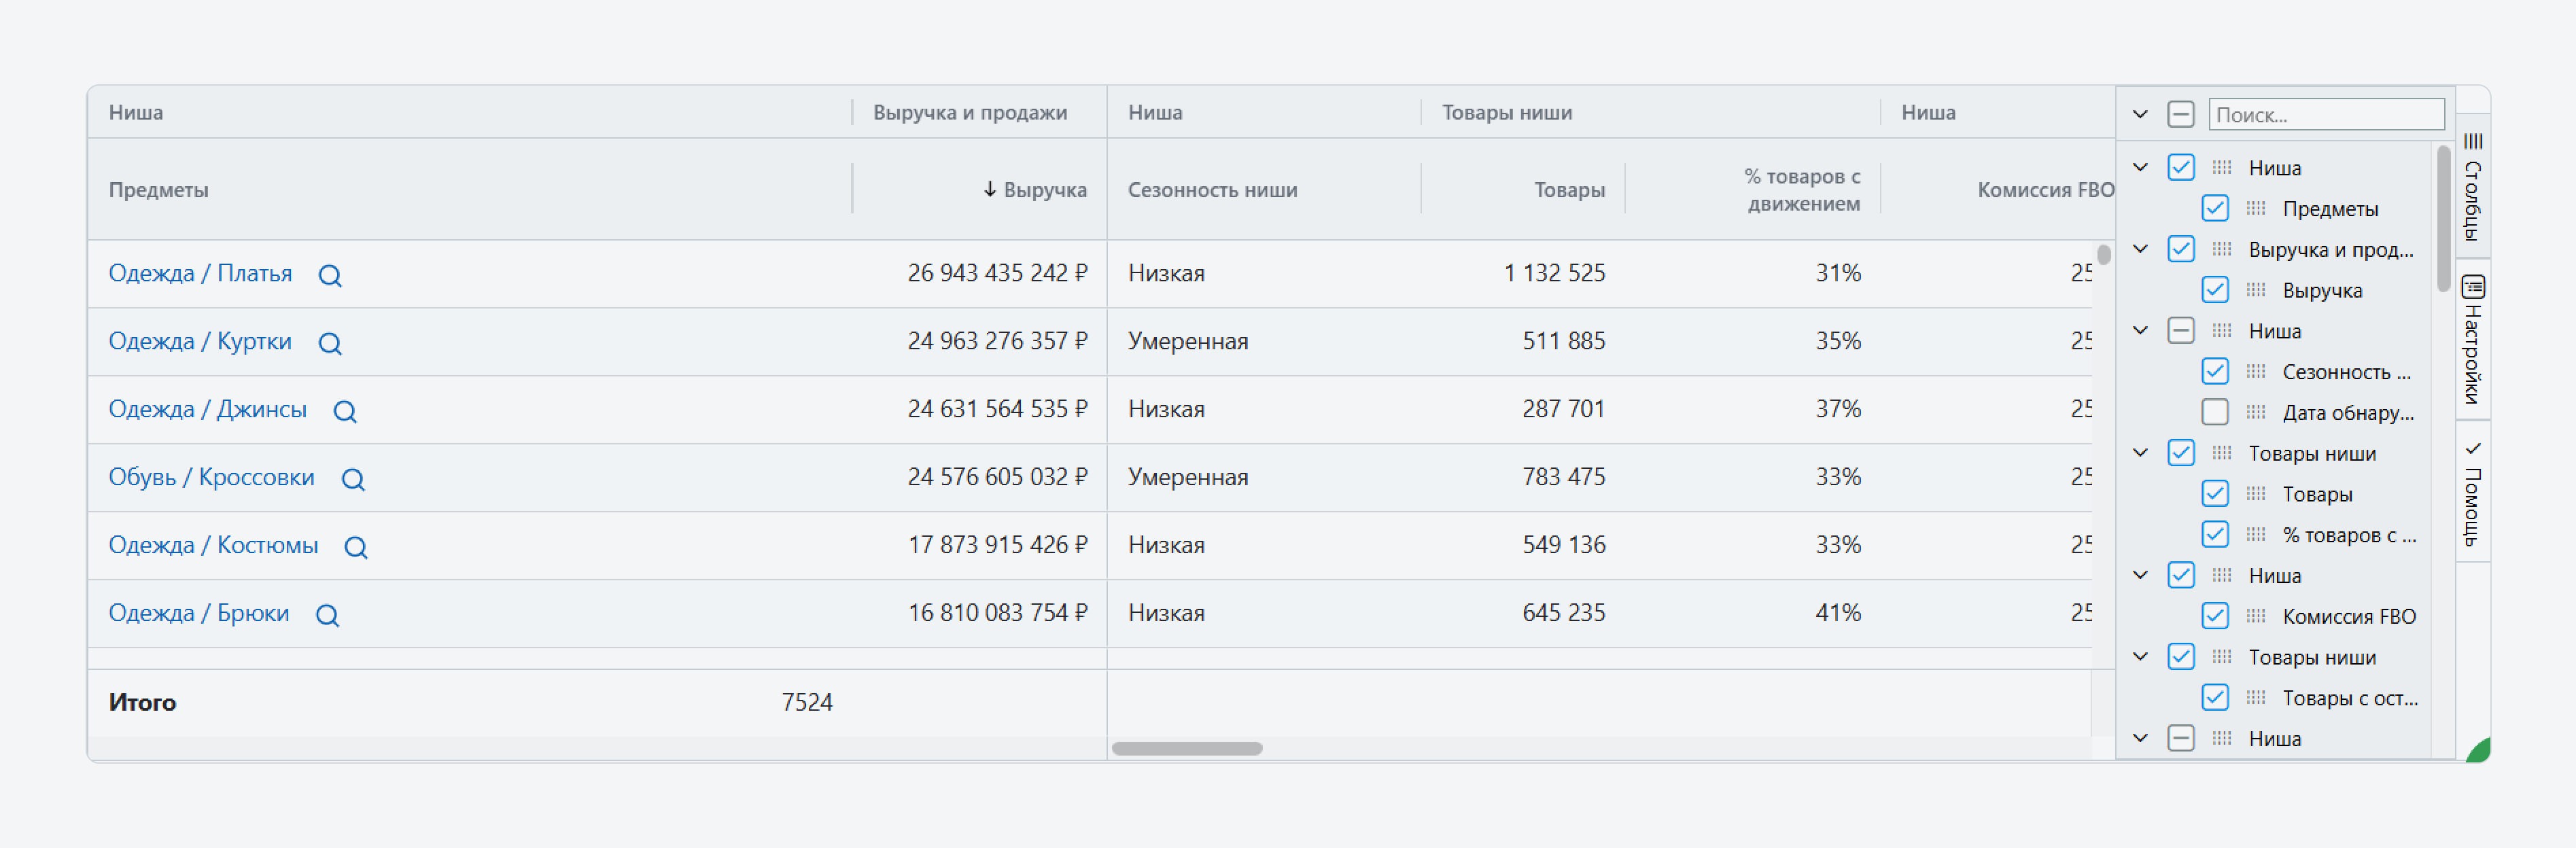Click the sort arrow on Выручка header
The height and width of the screenshot is (848, 2576).
pyautogui.click(x=989, y=189)
